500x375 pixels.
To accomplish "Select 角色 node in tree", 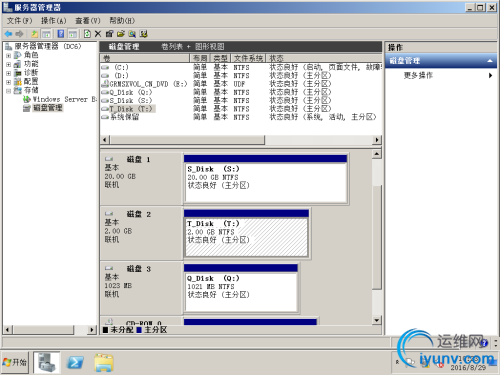I will 31,55.
